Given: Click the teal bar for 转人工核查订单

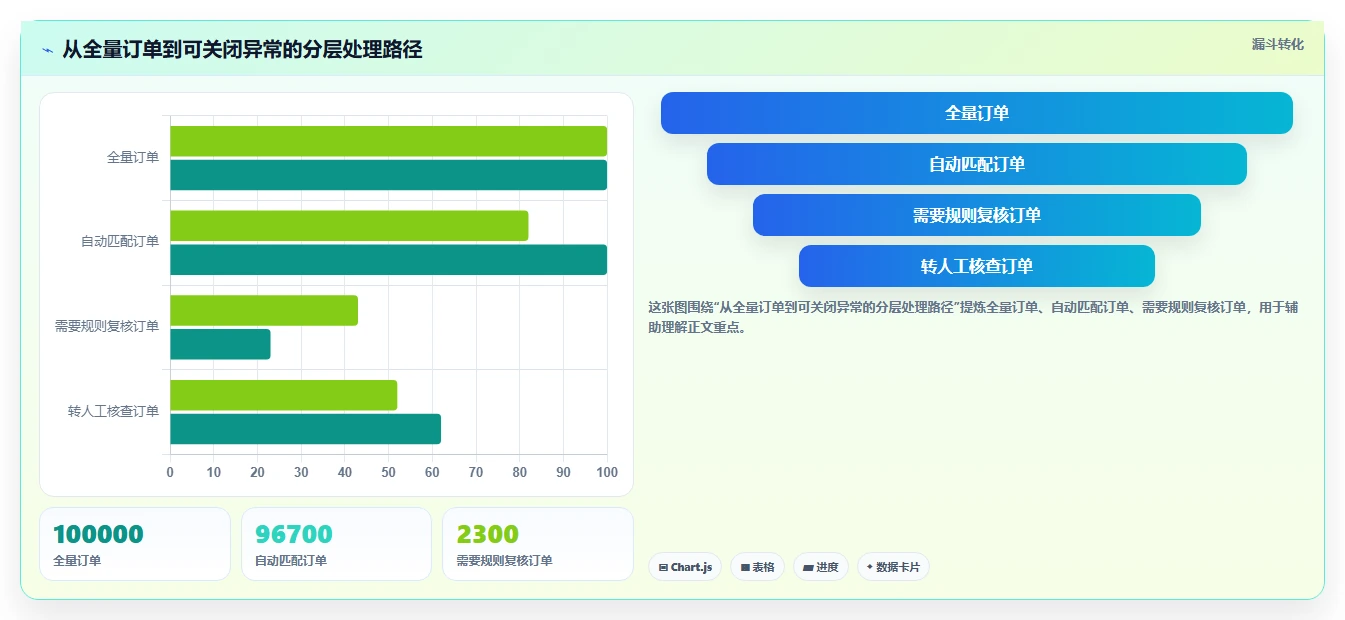Looking at the screenshot, I should pos(305,429).
